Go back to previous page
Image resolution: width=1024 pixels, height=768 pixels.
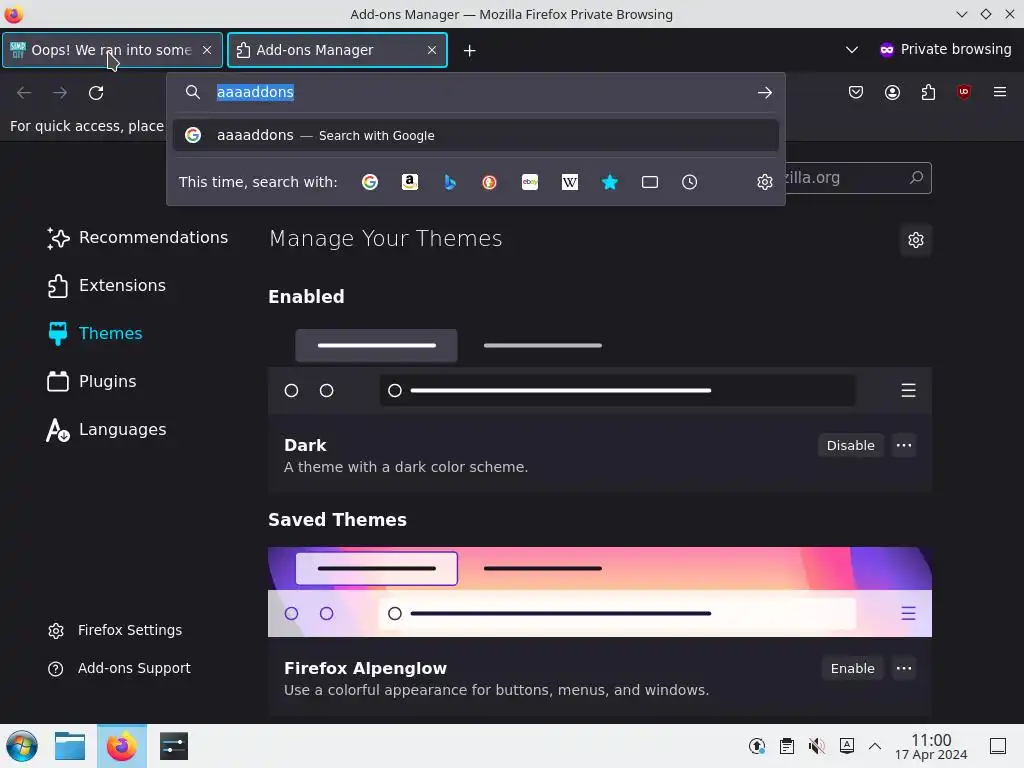(x=24, y=93)
